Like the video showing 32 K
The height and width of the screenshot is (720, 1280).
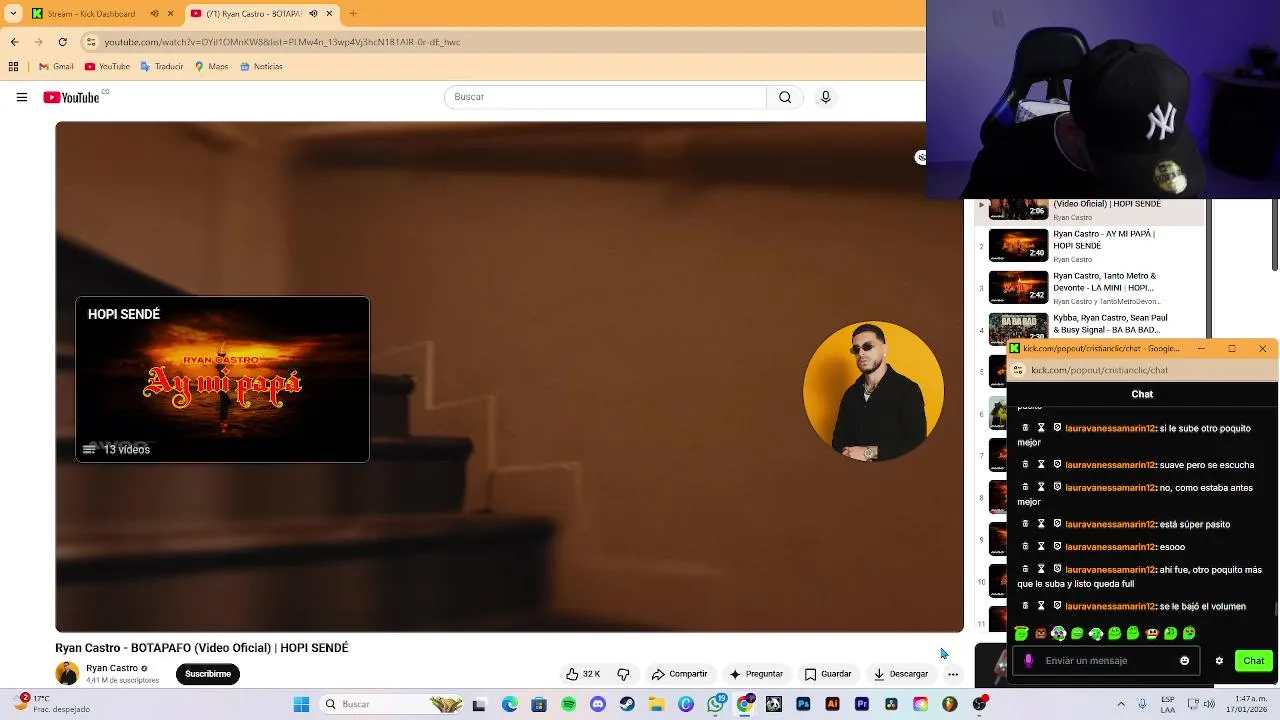(582, 674)
